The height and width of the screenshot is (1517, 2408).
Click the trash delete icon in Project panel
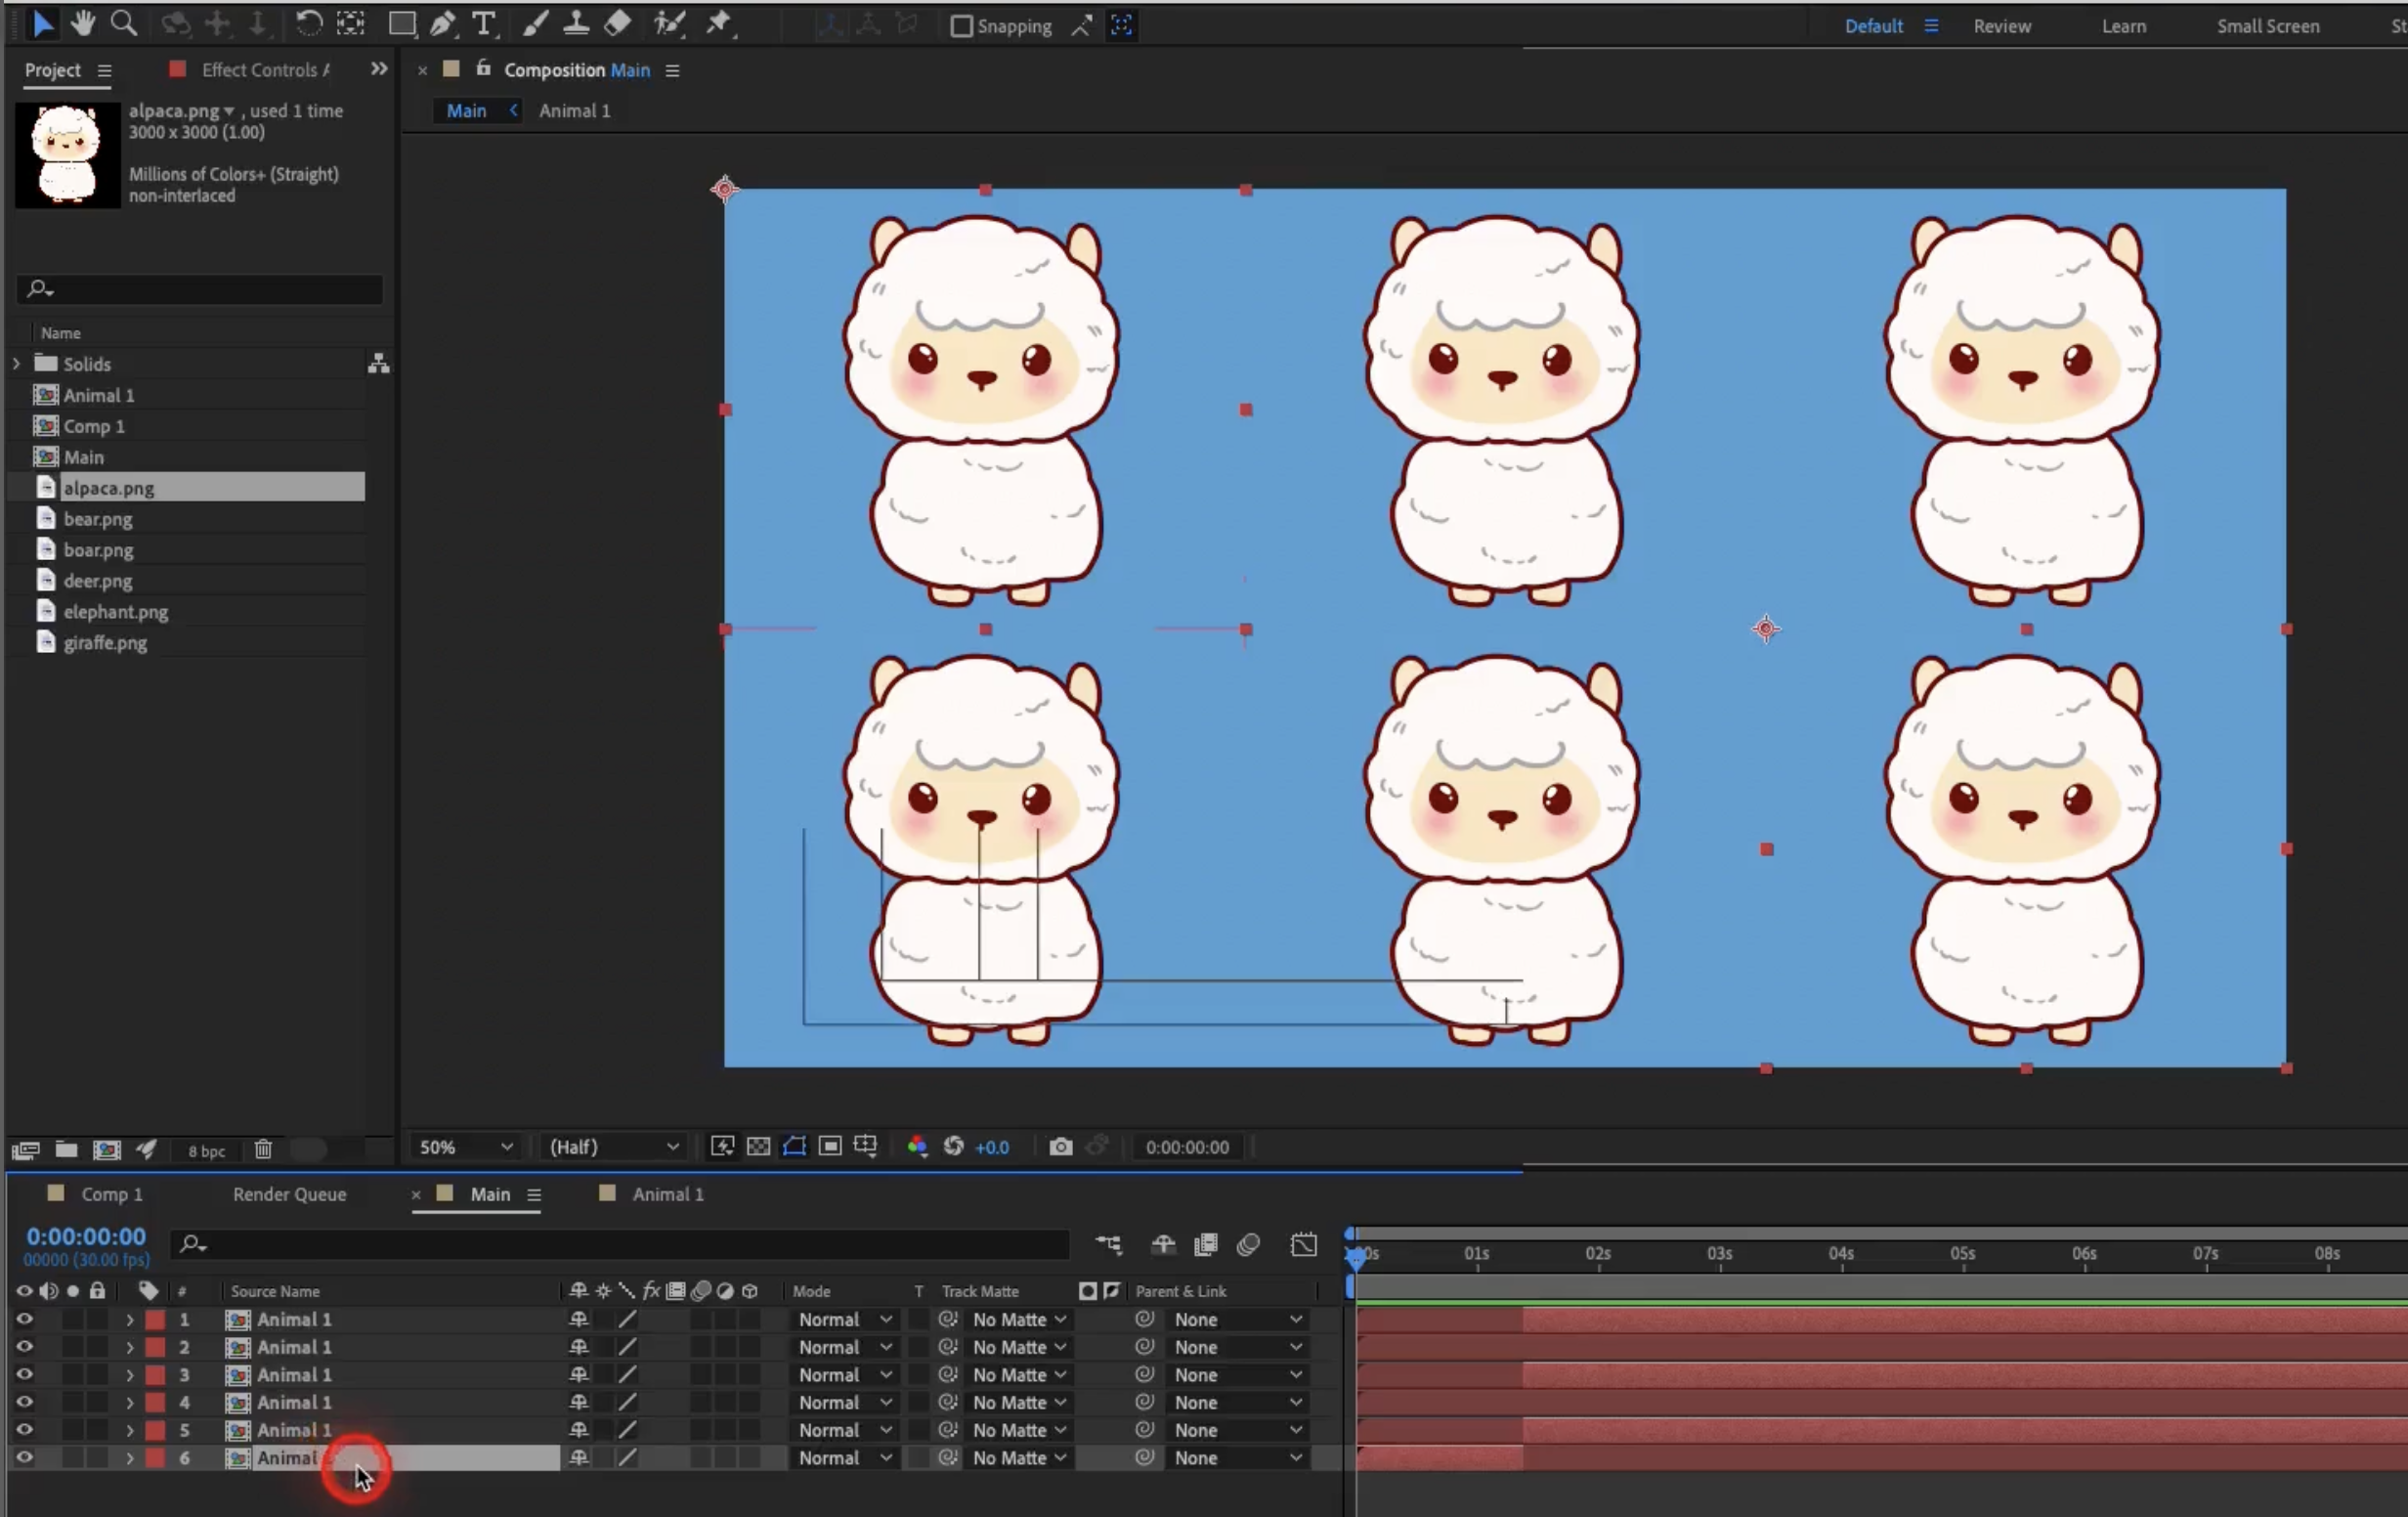tap(263, 1150)
